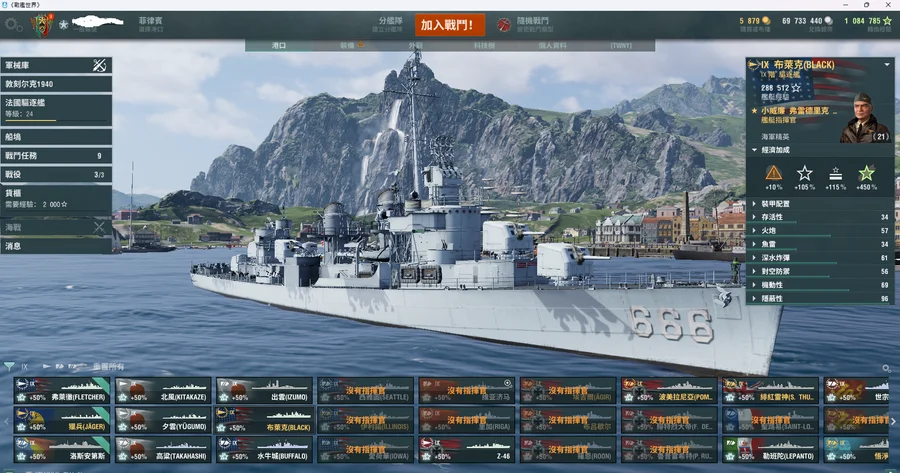Screen dimensions: 900x473
Task: Open the 軍械庫 armory crossed-swords icon
Action: (99, 65)
